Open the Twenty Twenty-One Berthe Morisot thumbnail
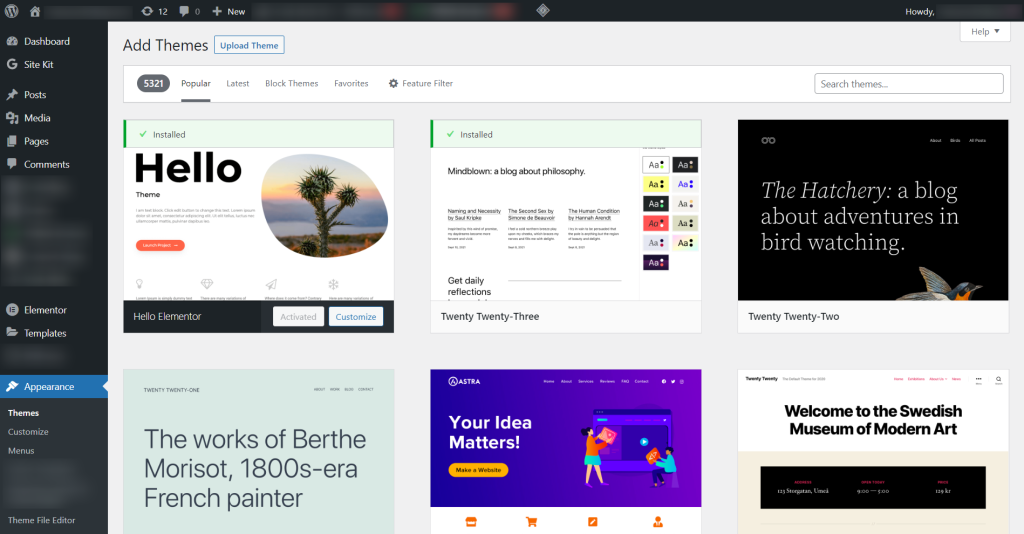Viewport: 1024px width, 534px height. [259, 452]
